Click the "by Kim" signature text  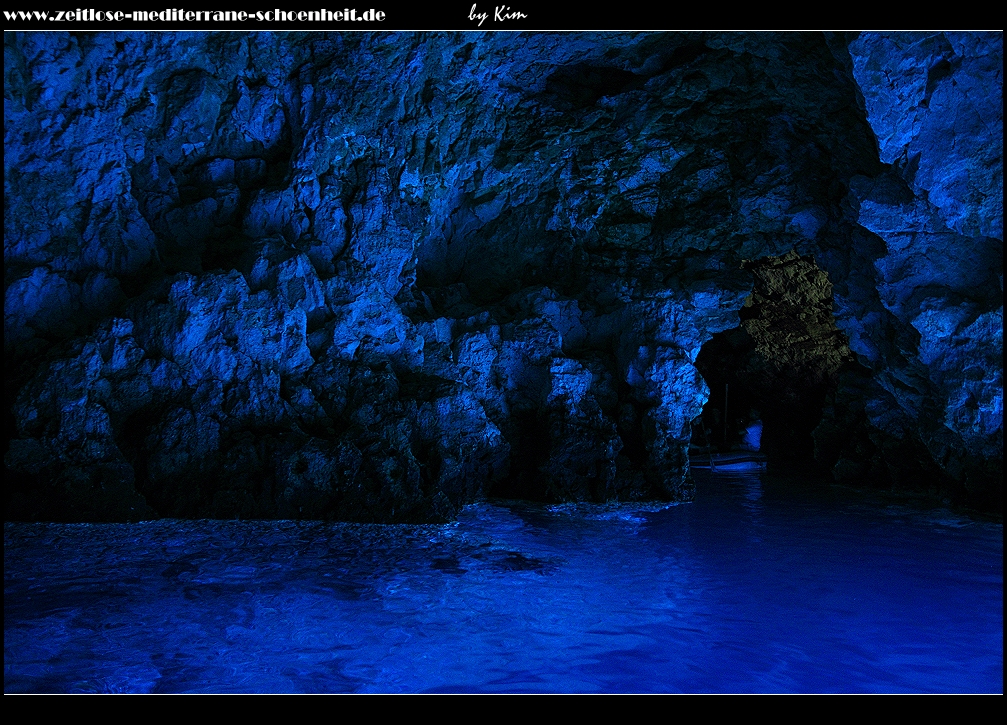tap(497, 15)
